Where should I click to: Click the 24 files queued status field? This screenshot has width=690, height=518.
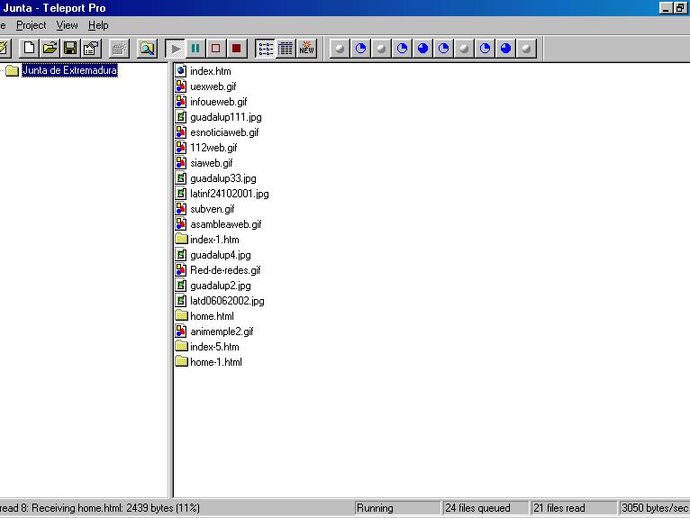click(x=485, y=508)
